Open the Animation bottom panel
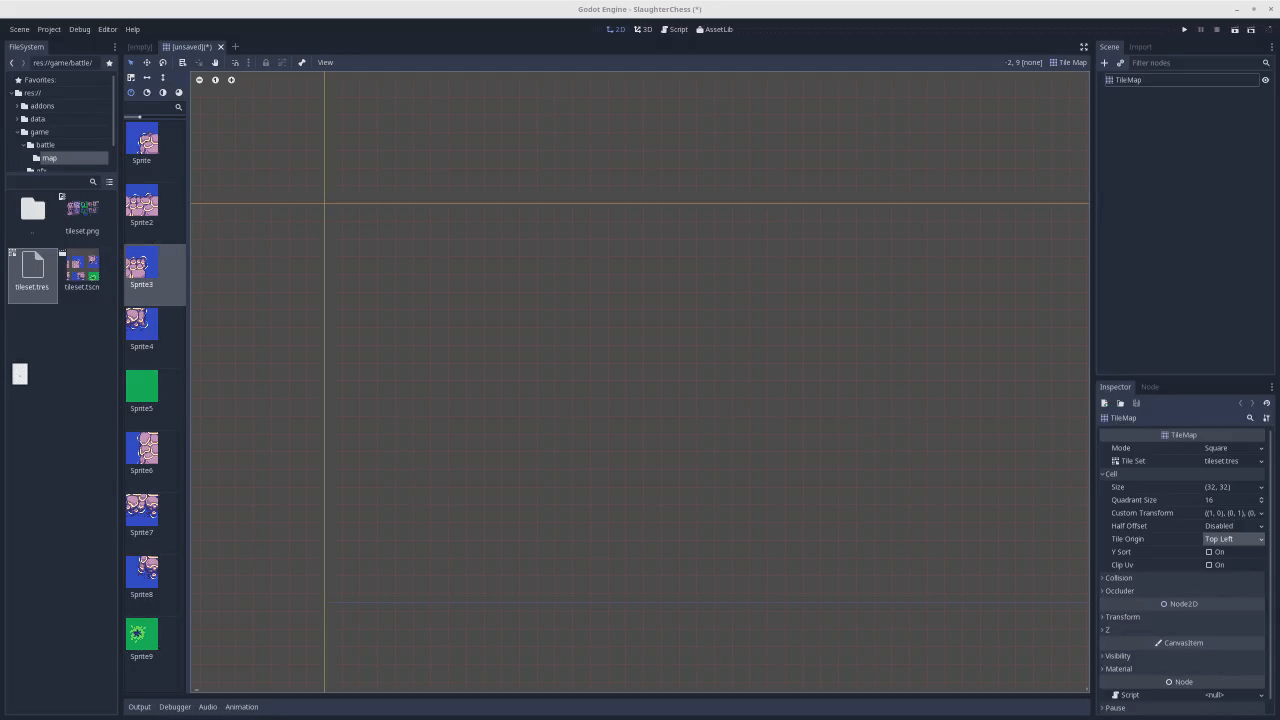The width and height of the screenshot is (1280, 720). pos(241,707)
